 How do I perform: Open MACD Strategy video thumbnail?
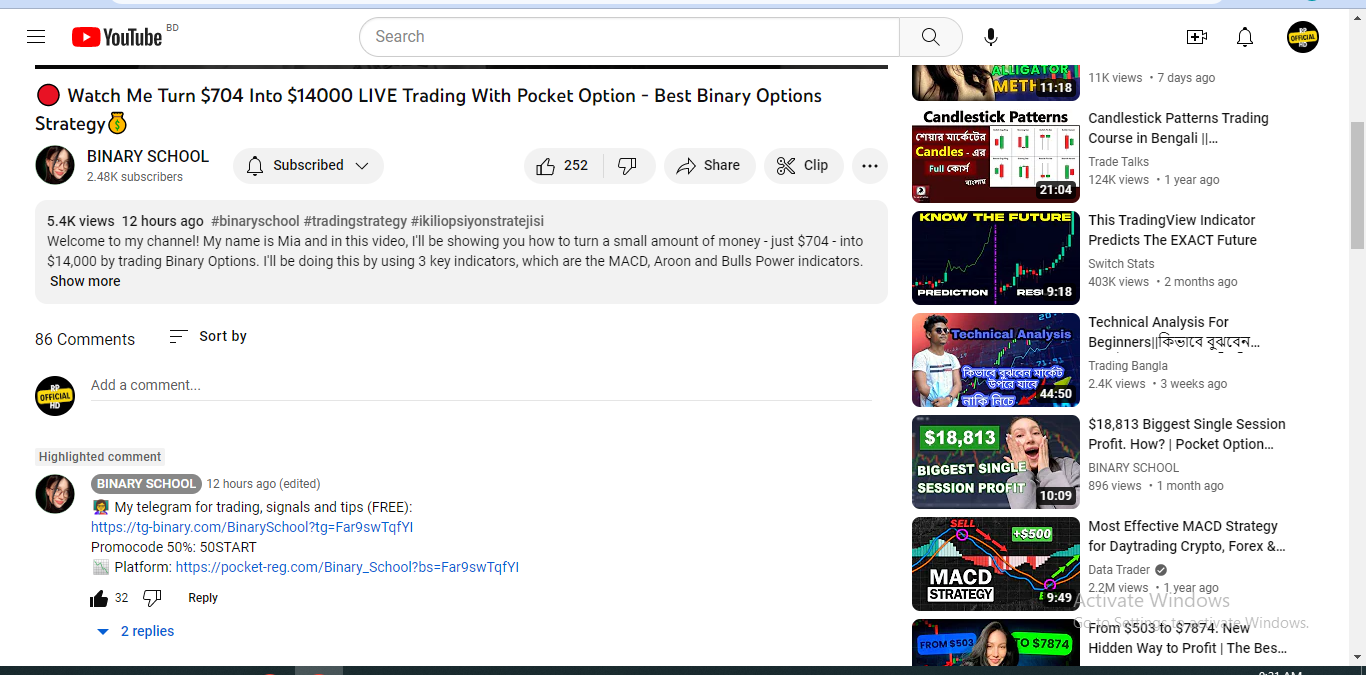[x=996, y=564]
